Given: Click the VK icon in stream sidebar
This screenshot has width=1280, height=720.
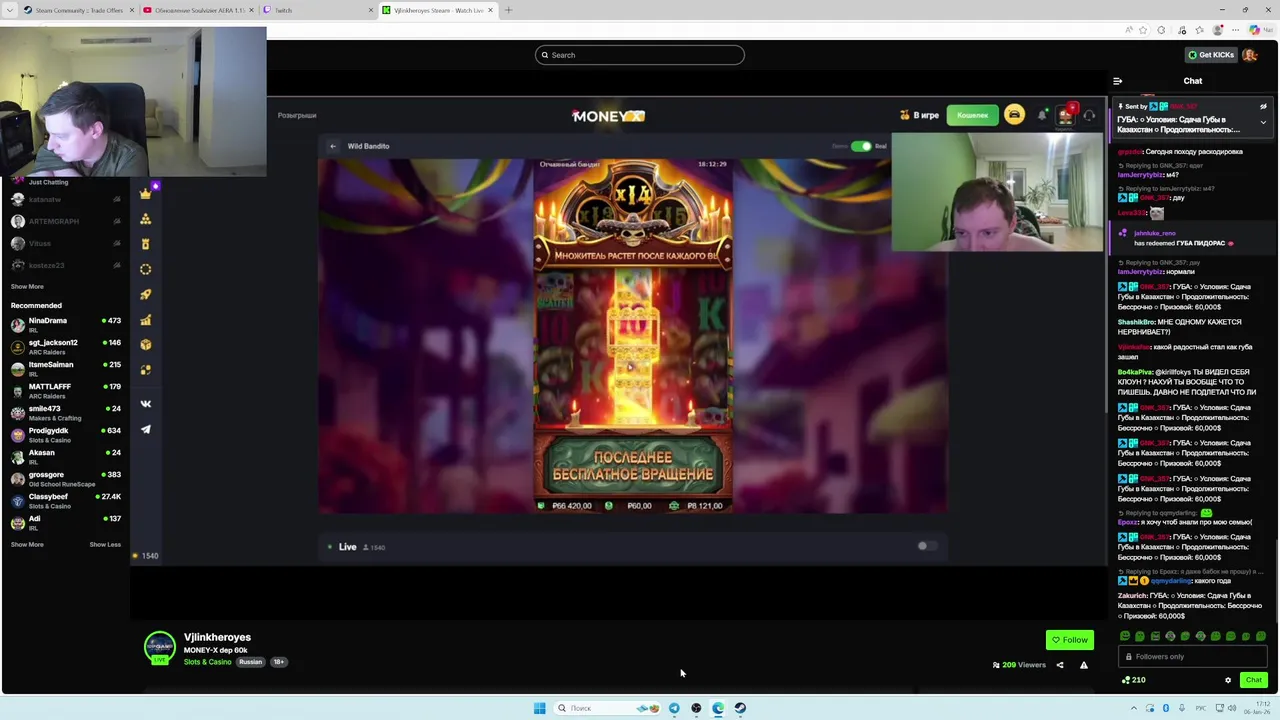Looking at the screenshot, I should [146, 404].
